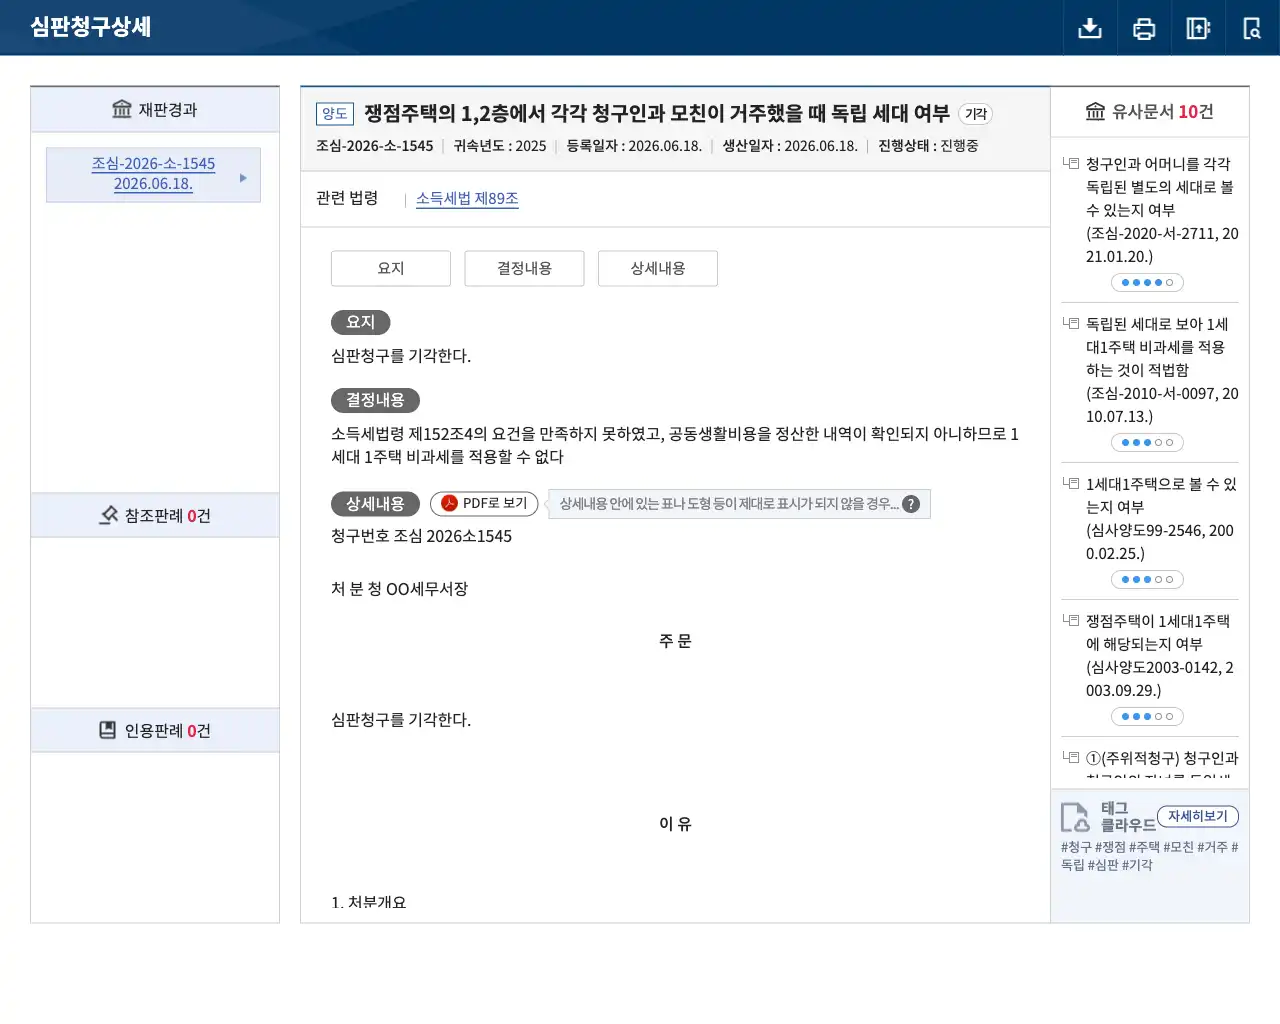Click the 1. 처부개요 heading
This screenshot has height=1024, width=1280.
tap(368, 902)
